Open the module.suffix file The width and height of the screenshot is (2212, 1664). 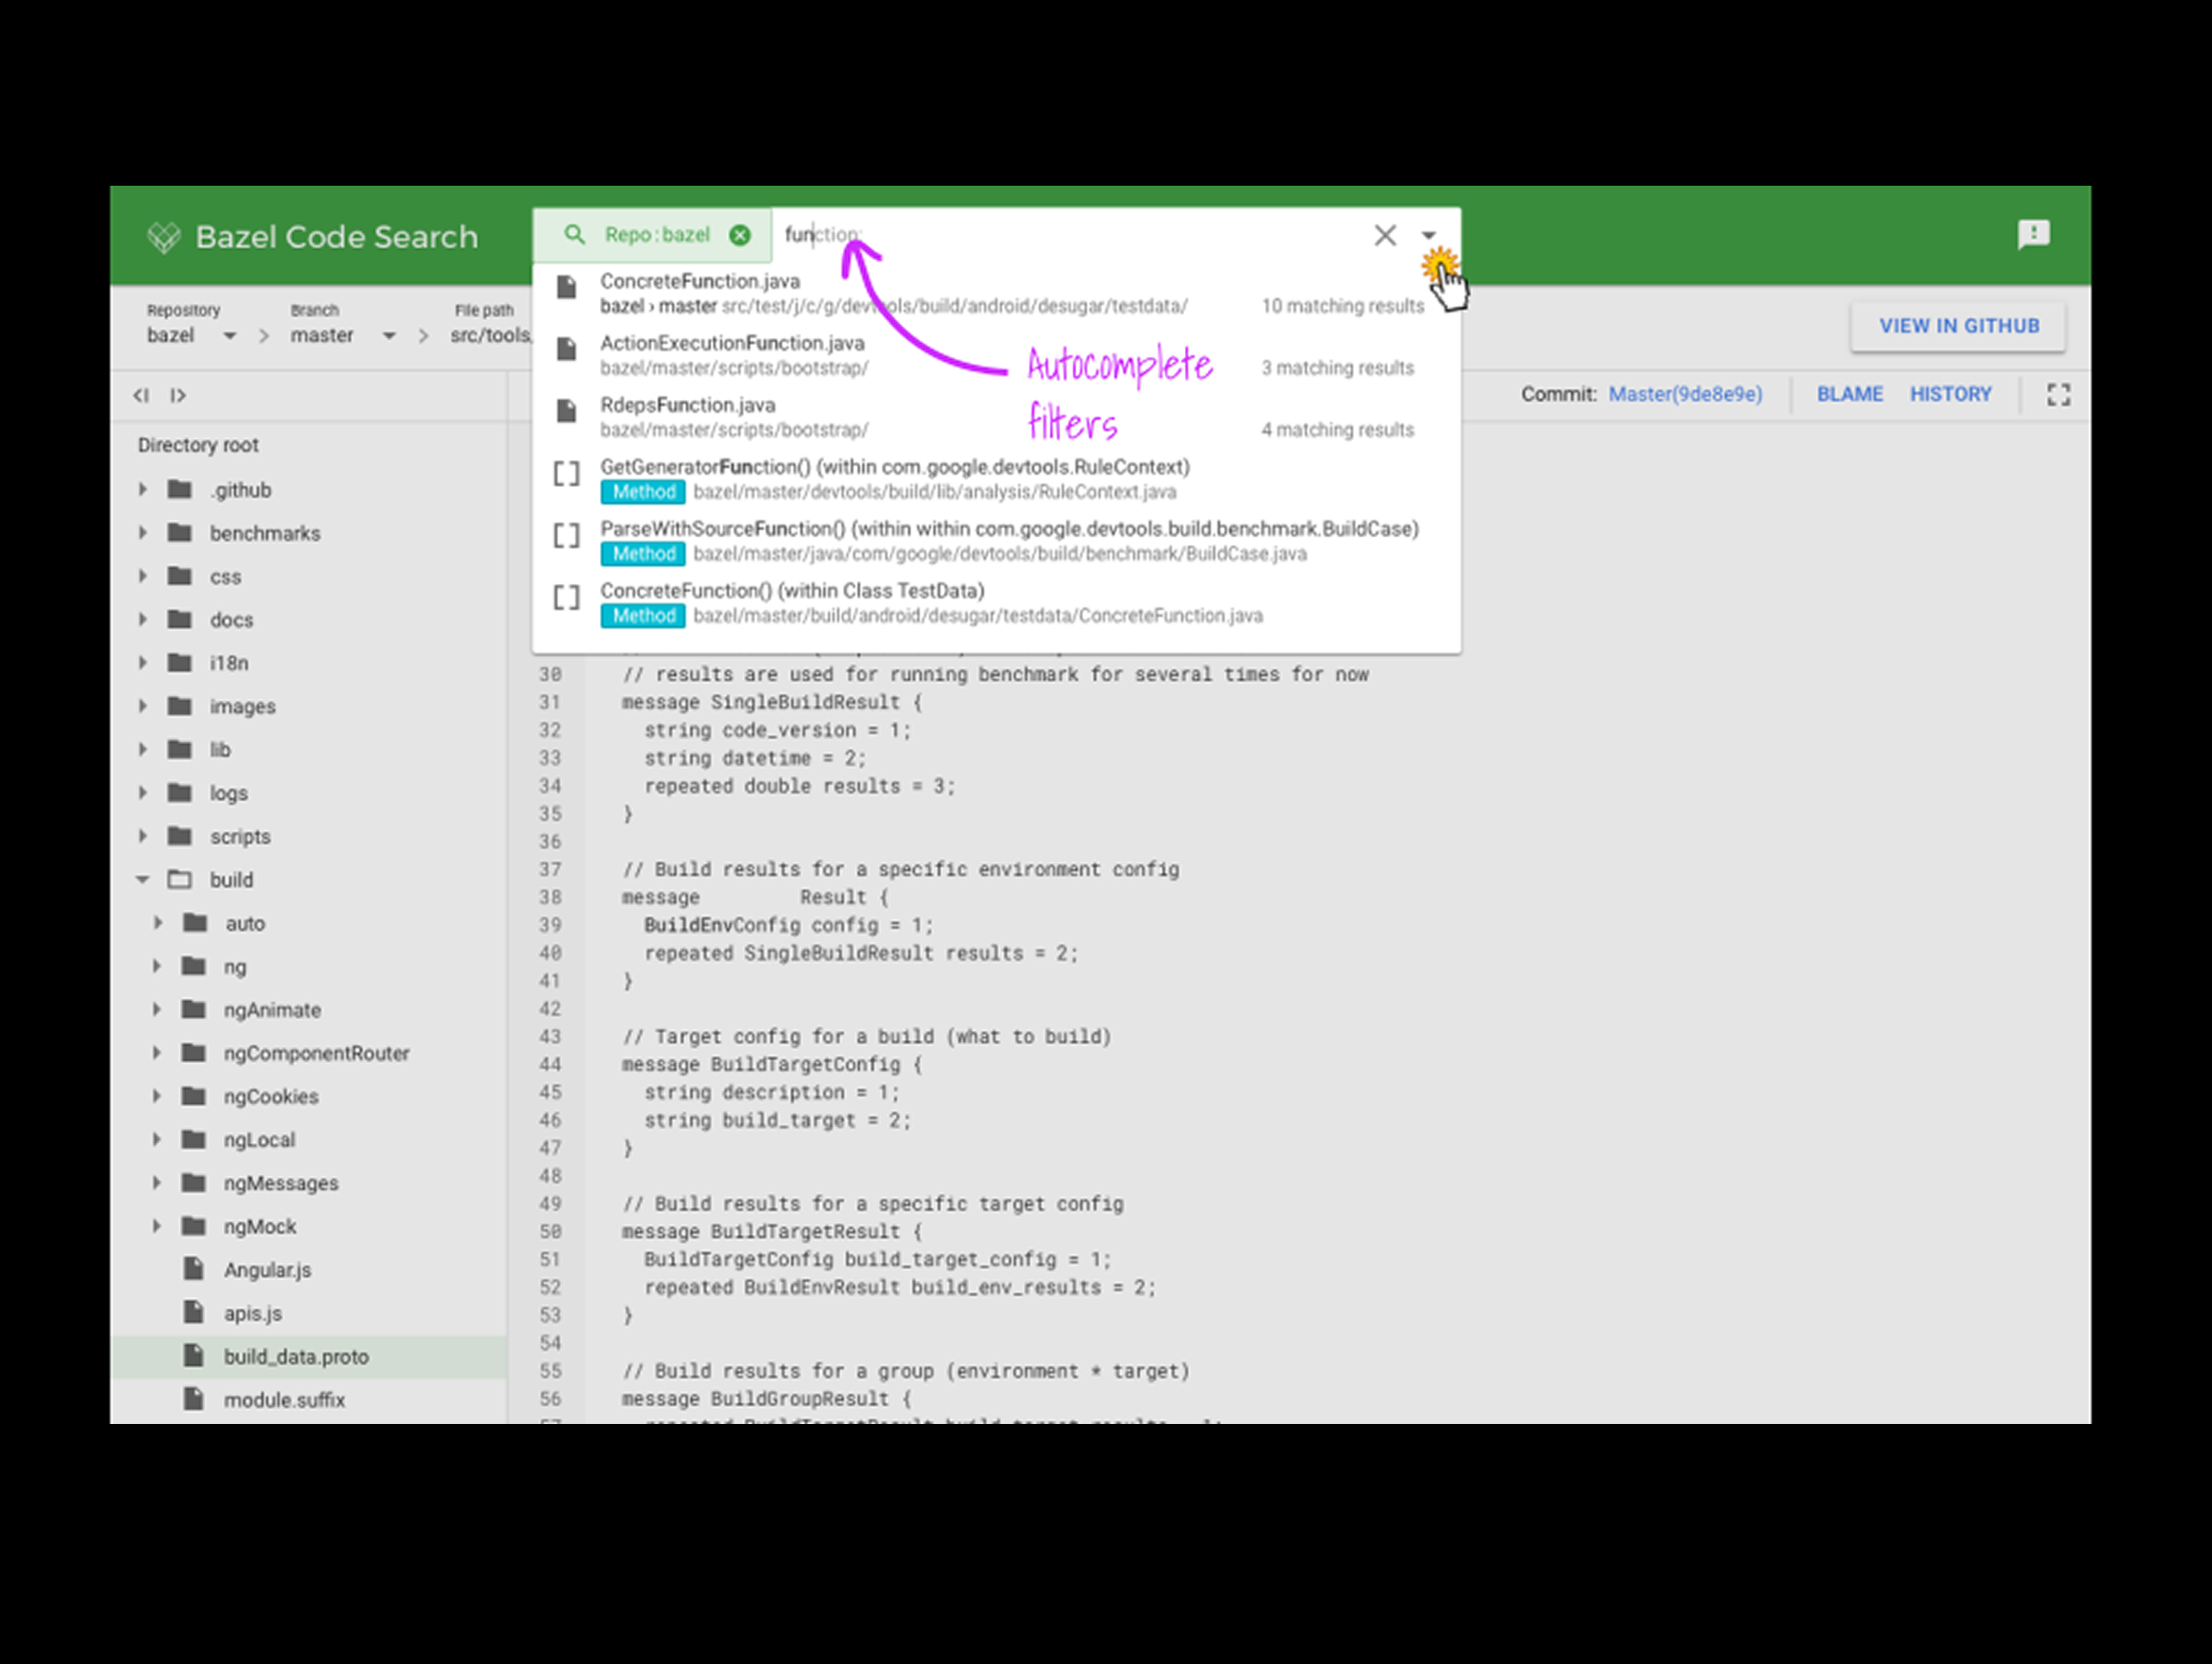(284, 1400)
